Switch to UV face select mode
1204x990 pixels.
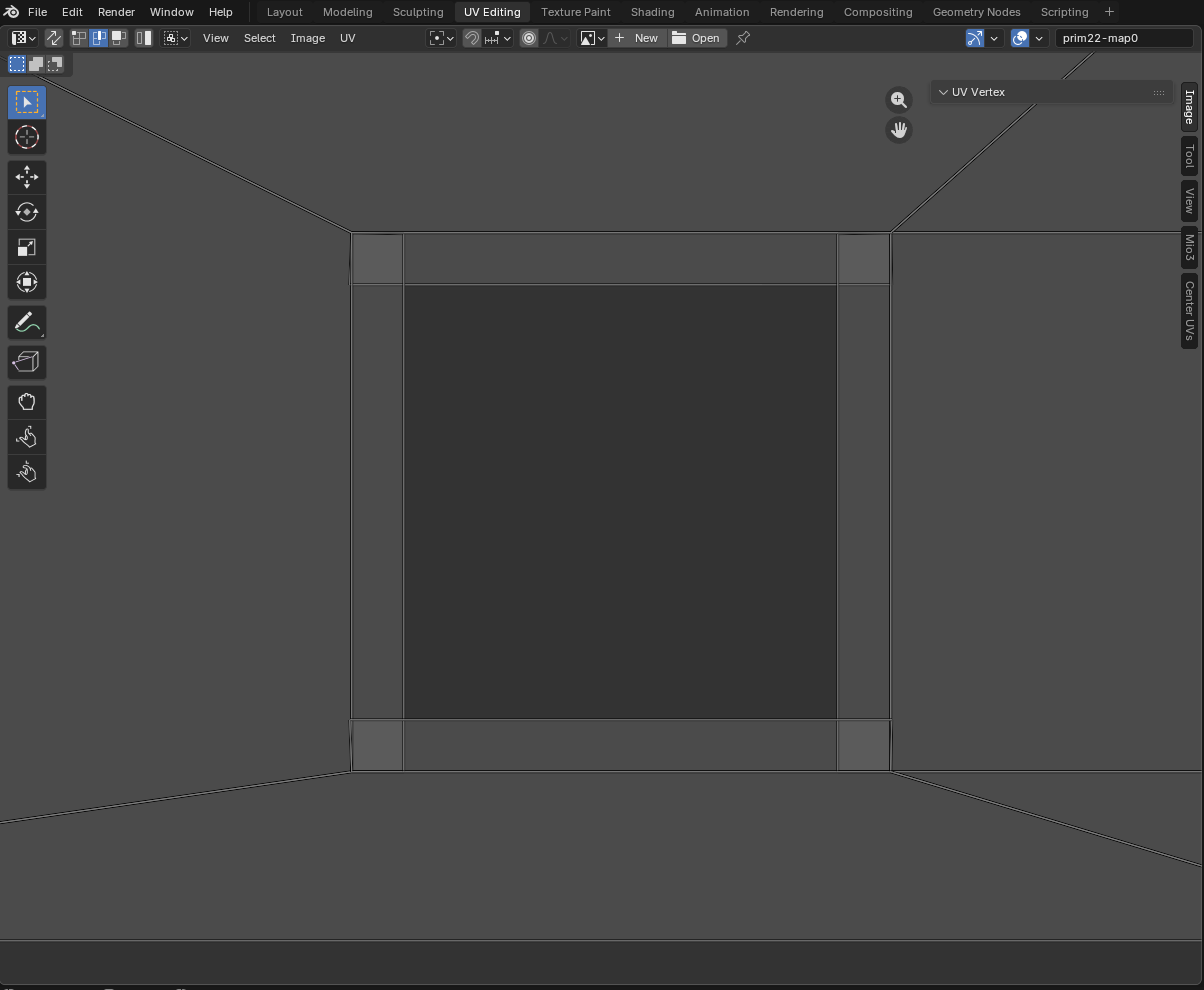(x=118, y=38)
